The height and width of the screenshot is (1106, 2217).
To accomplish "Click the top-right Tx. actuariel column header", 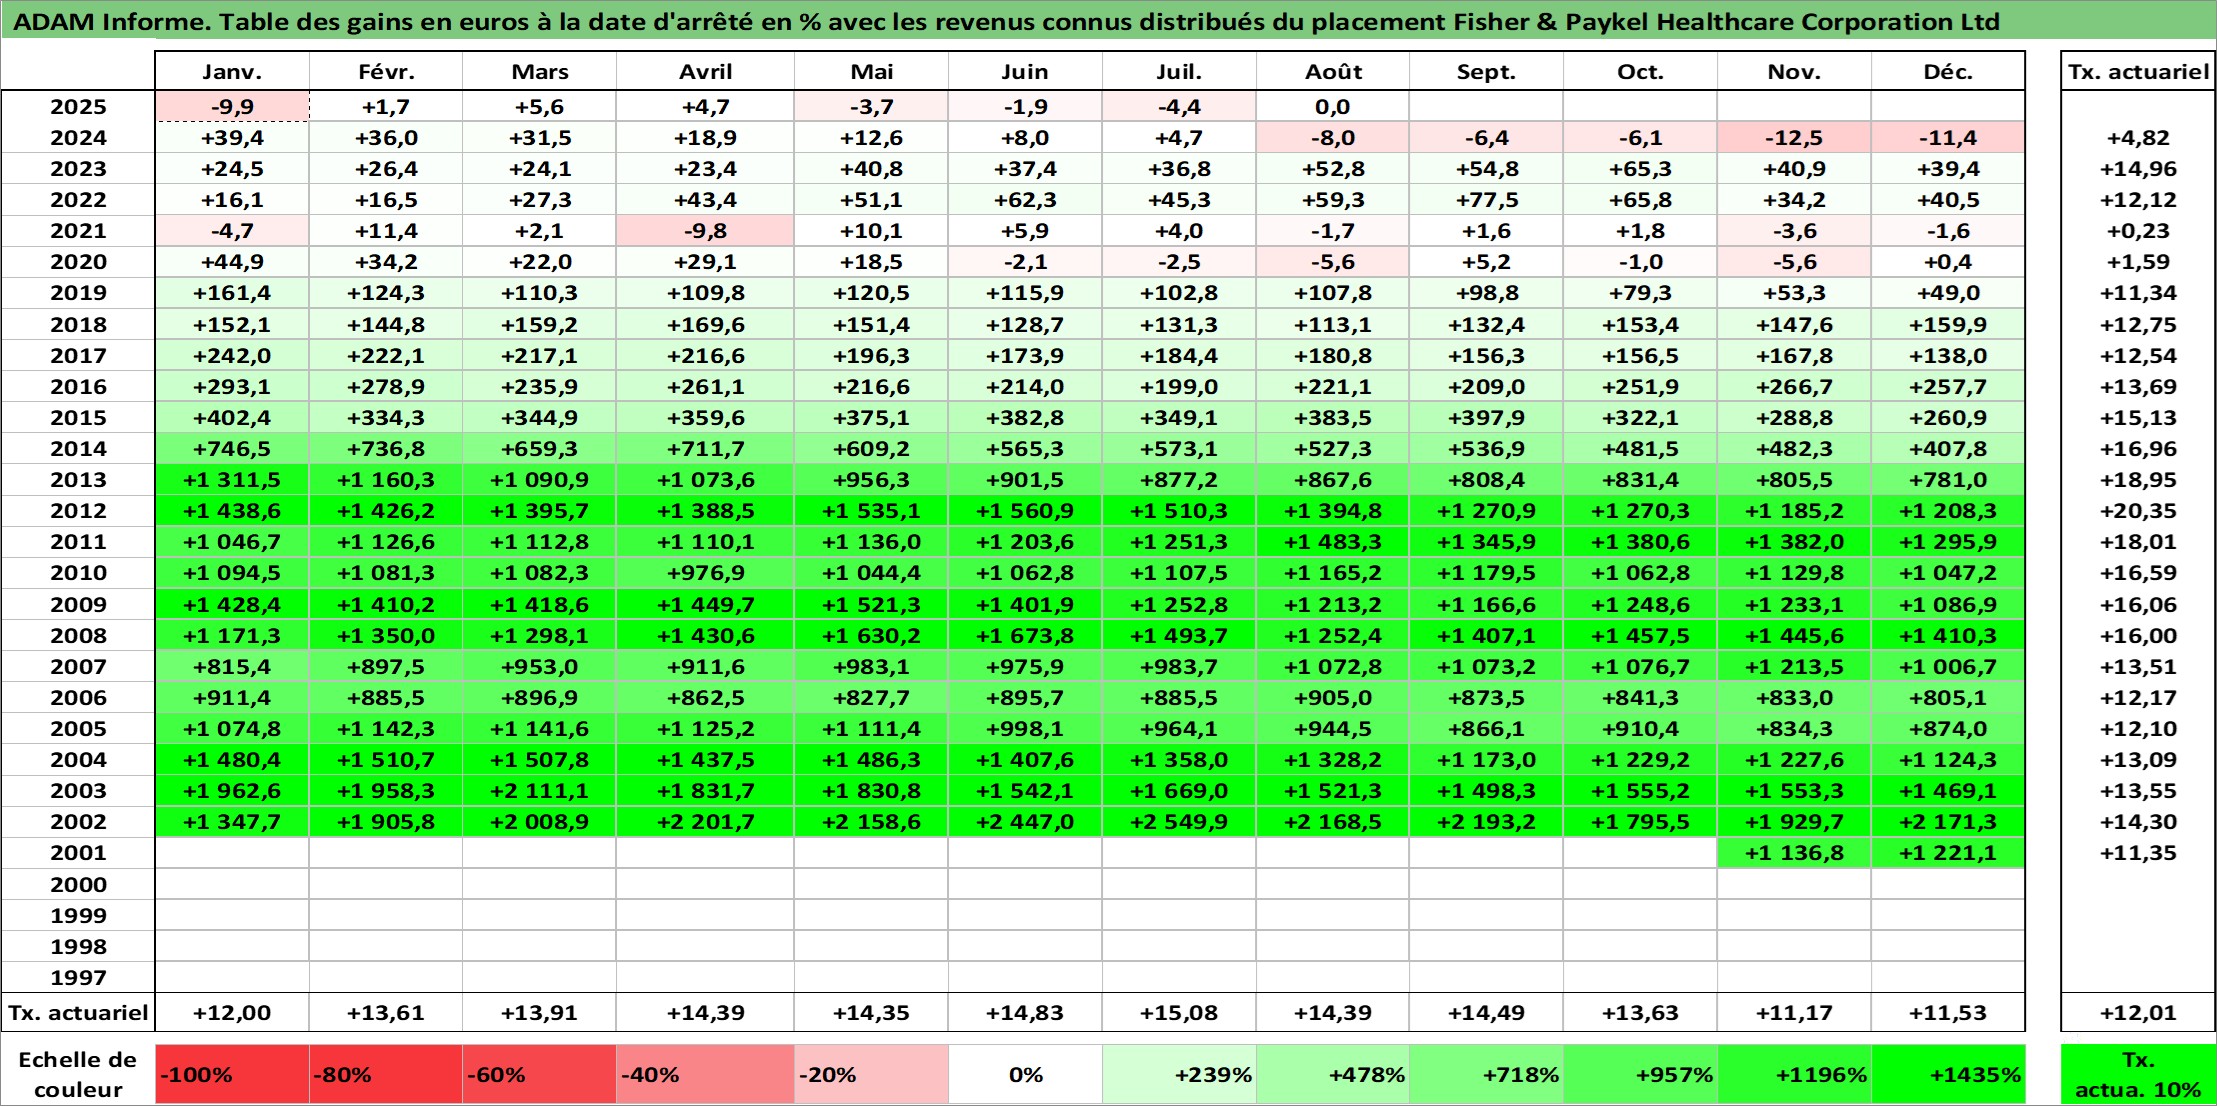I will [2138, 71].
